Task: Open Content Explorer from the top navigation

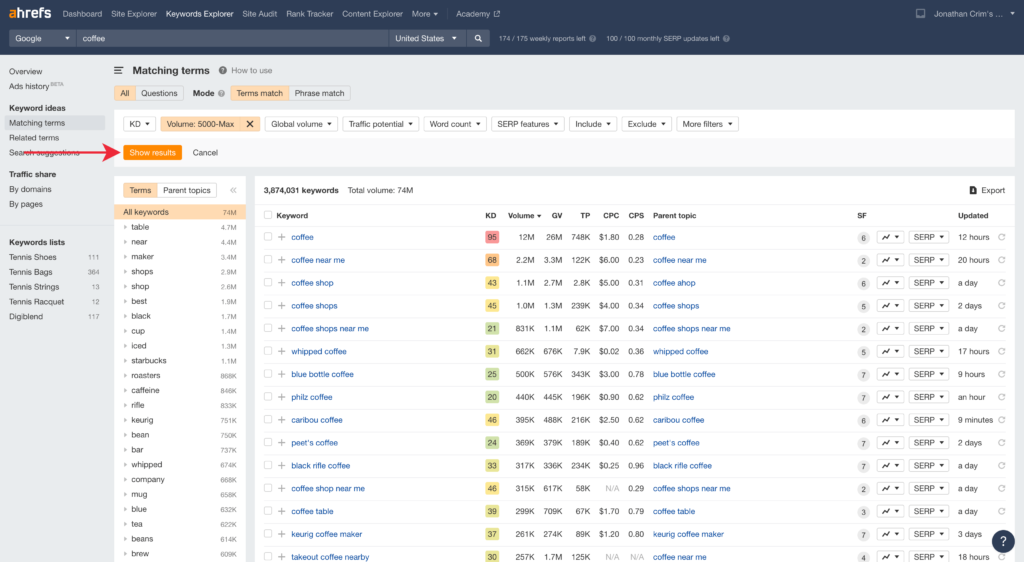Action: coord(372,14)
